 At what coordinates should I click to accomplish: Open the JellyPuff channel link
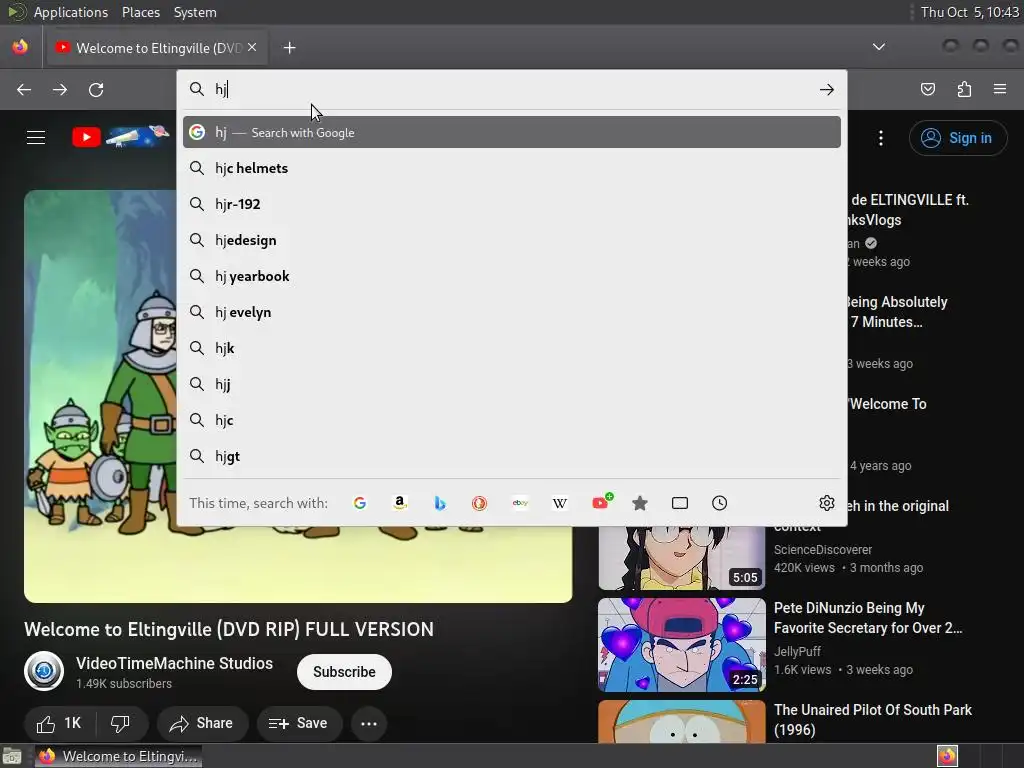pyautogui.click(x=797, y=651)
